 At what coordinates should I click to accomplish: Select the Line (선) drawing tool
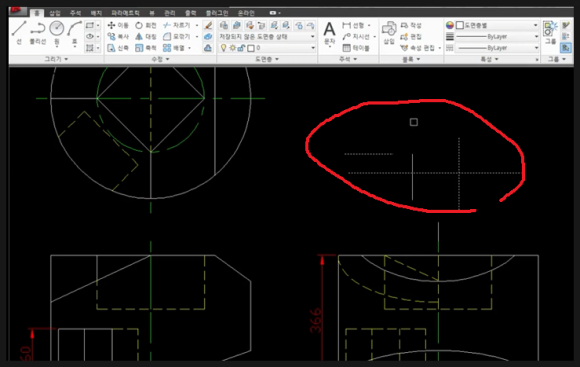click(x=18, y=33)
